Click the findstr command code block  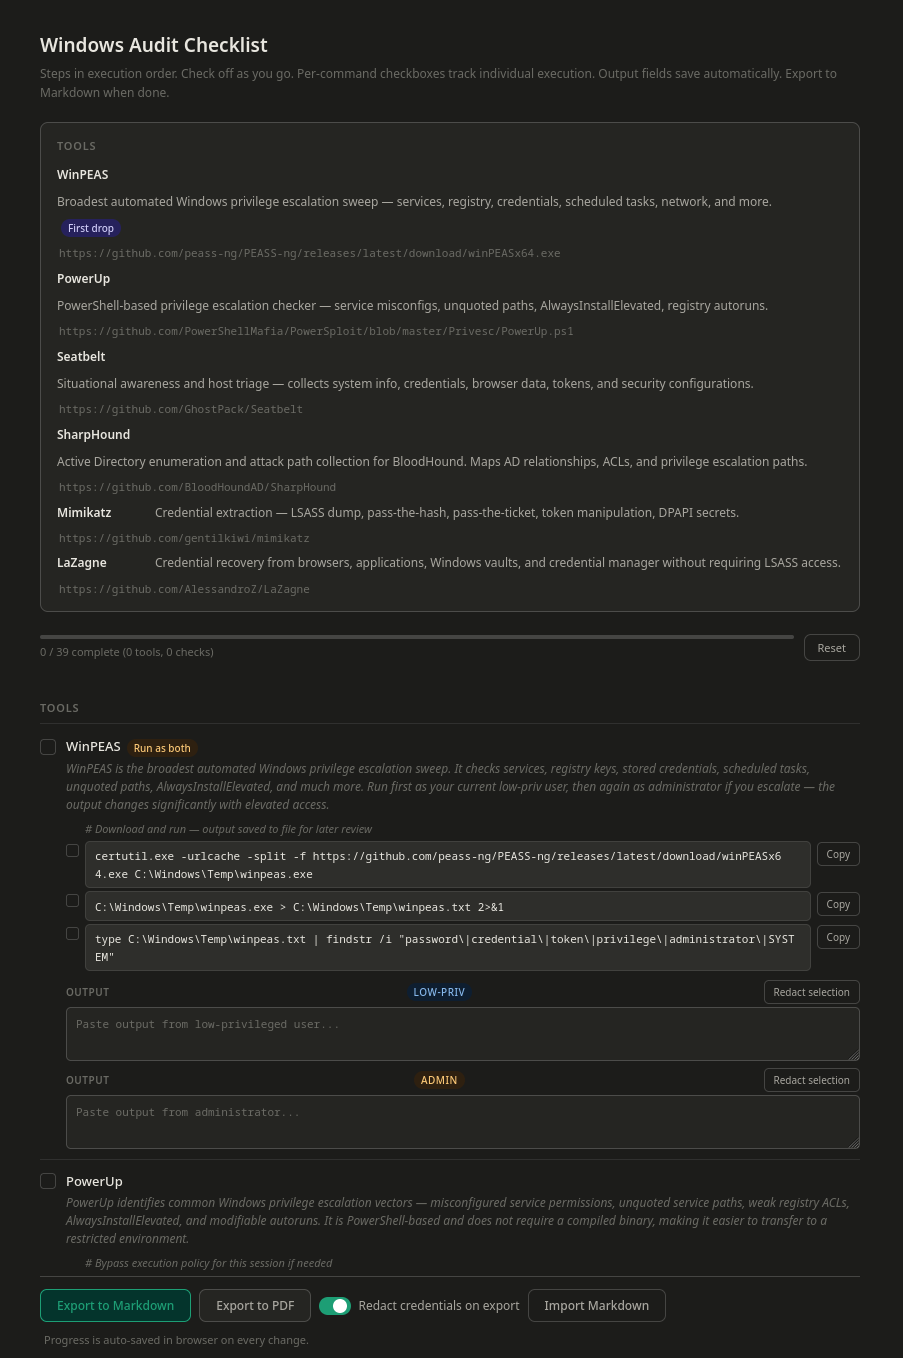coord(448,948)
